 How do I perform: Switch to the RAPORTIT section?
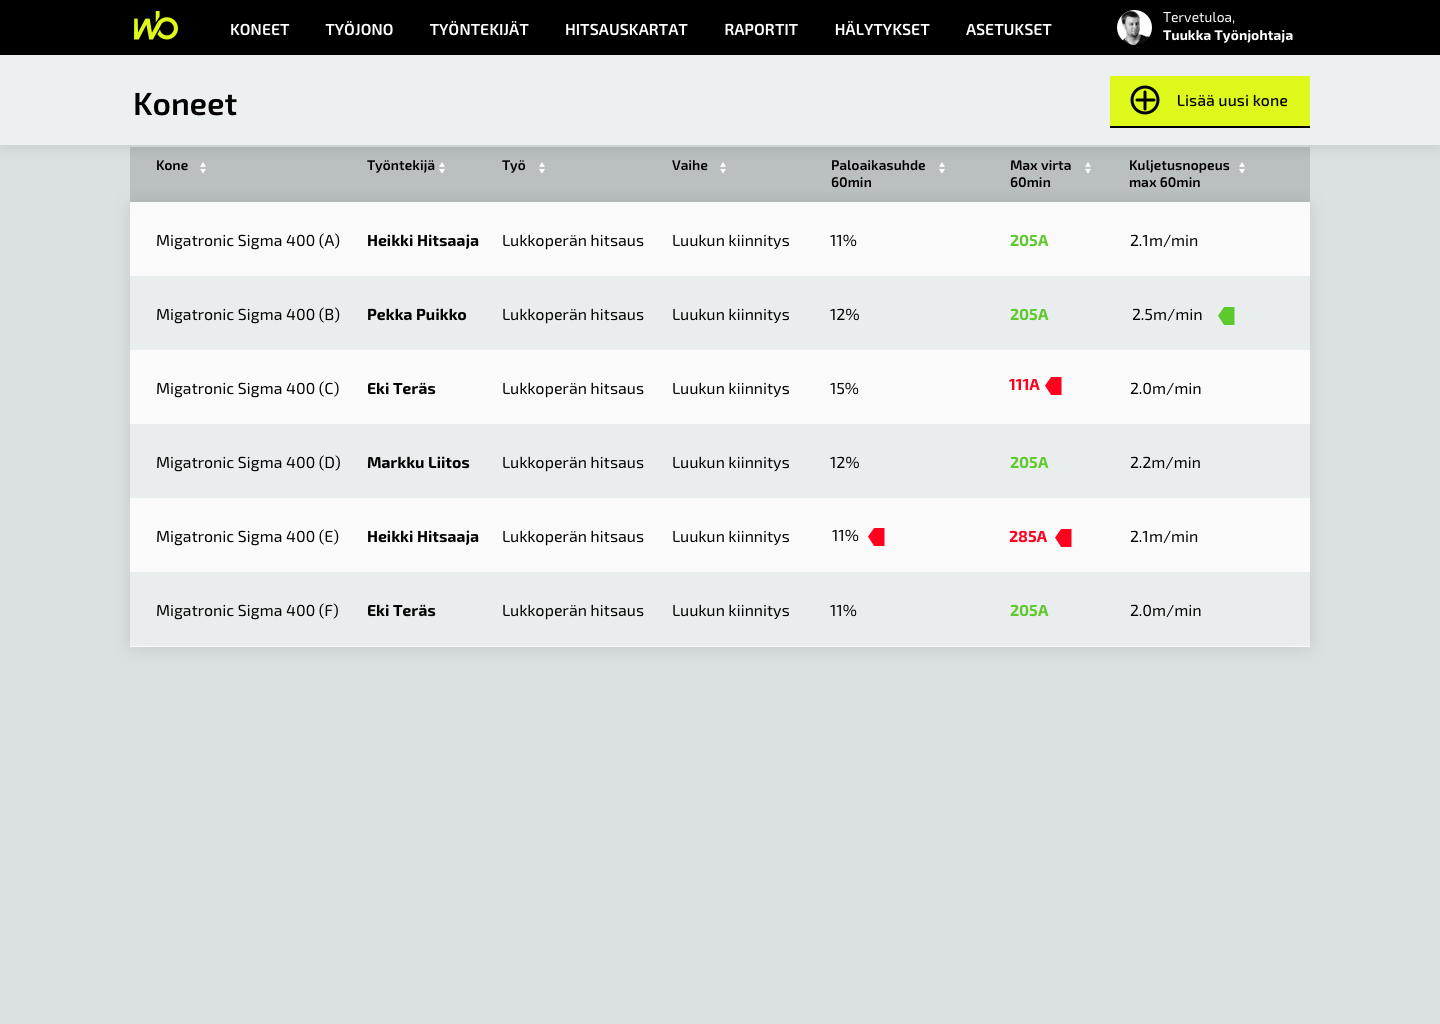click(761, 29)
